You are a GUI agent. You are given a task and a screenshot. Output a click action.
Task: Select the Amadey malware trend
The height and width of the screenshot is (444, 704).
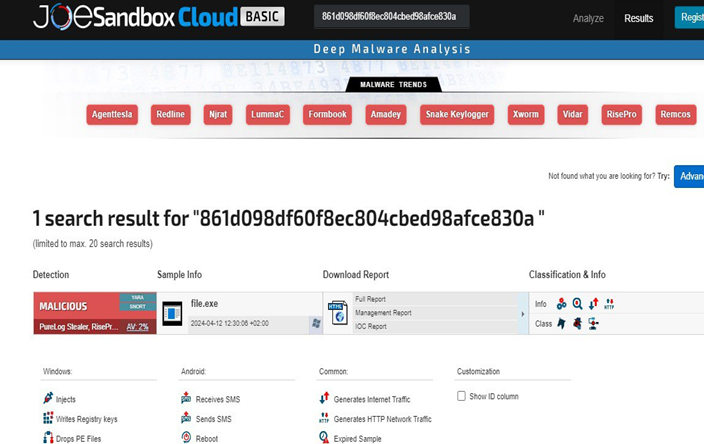(386, 114)
